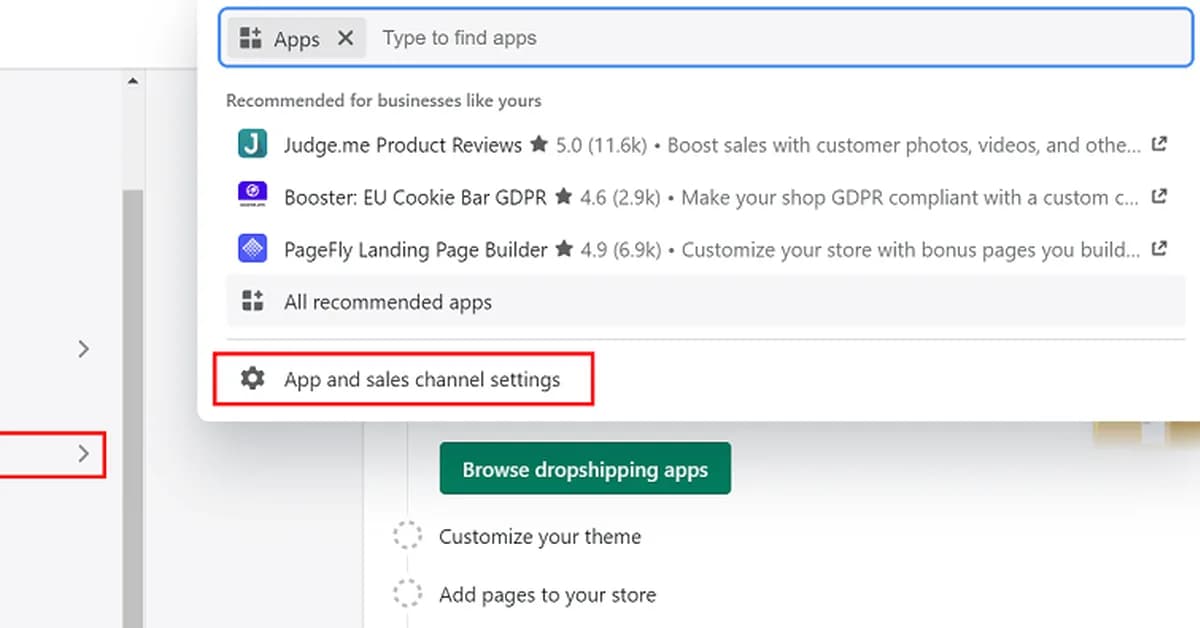Open App and sales channel settings entry
This screenshot has height=628, width=1200.
tap(422, 379)
